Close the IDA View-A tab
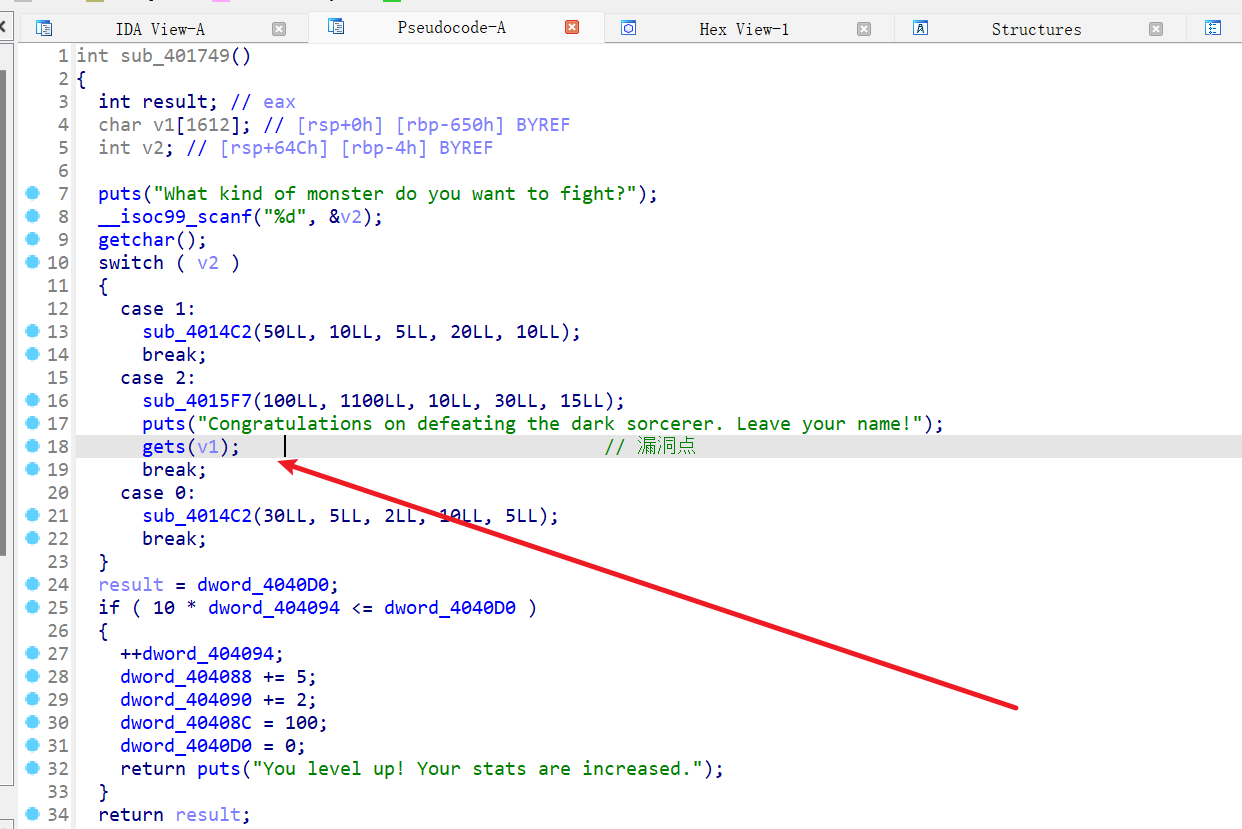This screenshot has width=1242, height=829. [279, 29]
